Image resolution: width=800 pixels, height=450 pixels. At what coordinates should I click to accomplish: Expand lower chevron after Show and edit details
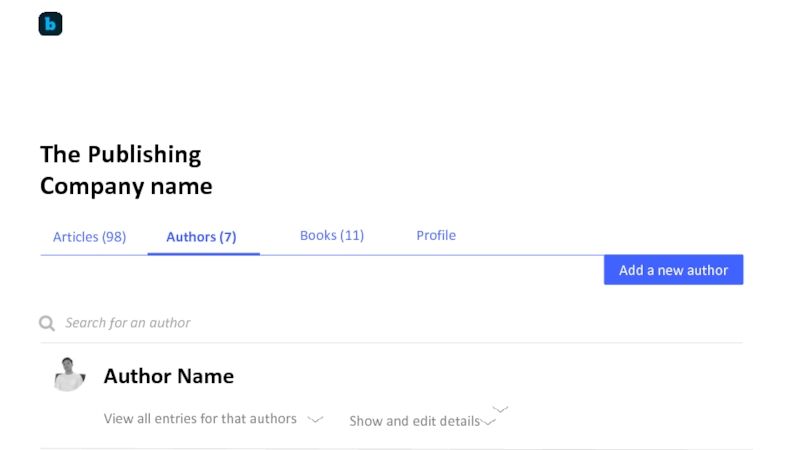pyautogui.click(x=488, y=423)
